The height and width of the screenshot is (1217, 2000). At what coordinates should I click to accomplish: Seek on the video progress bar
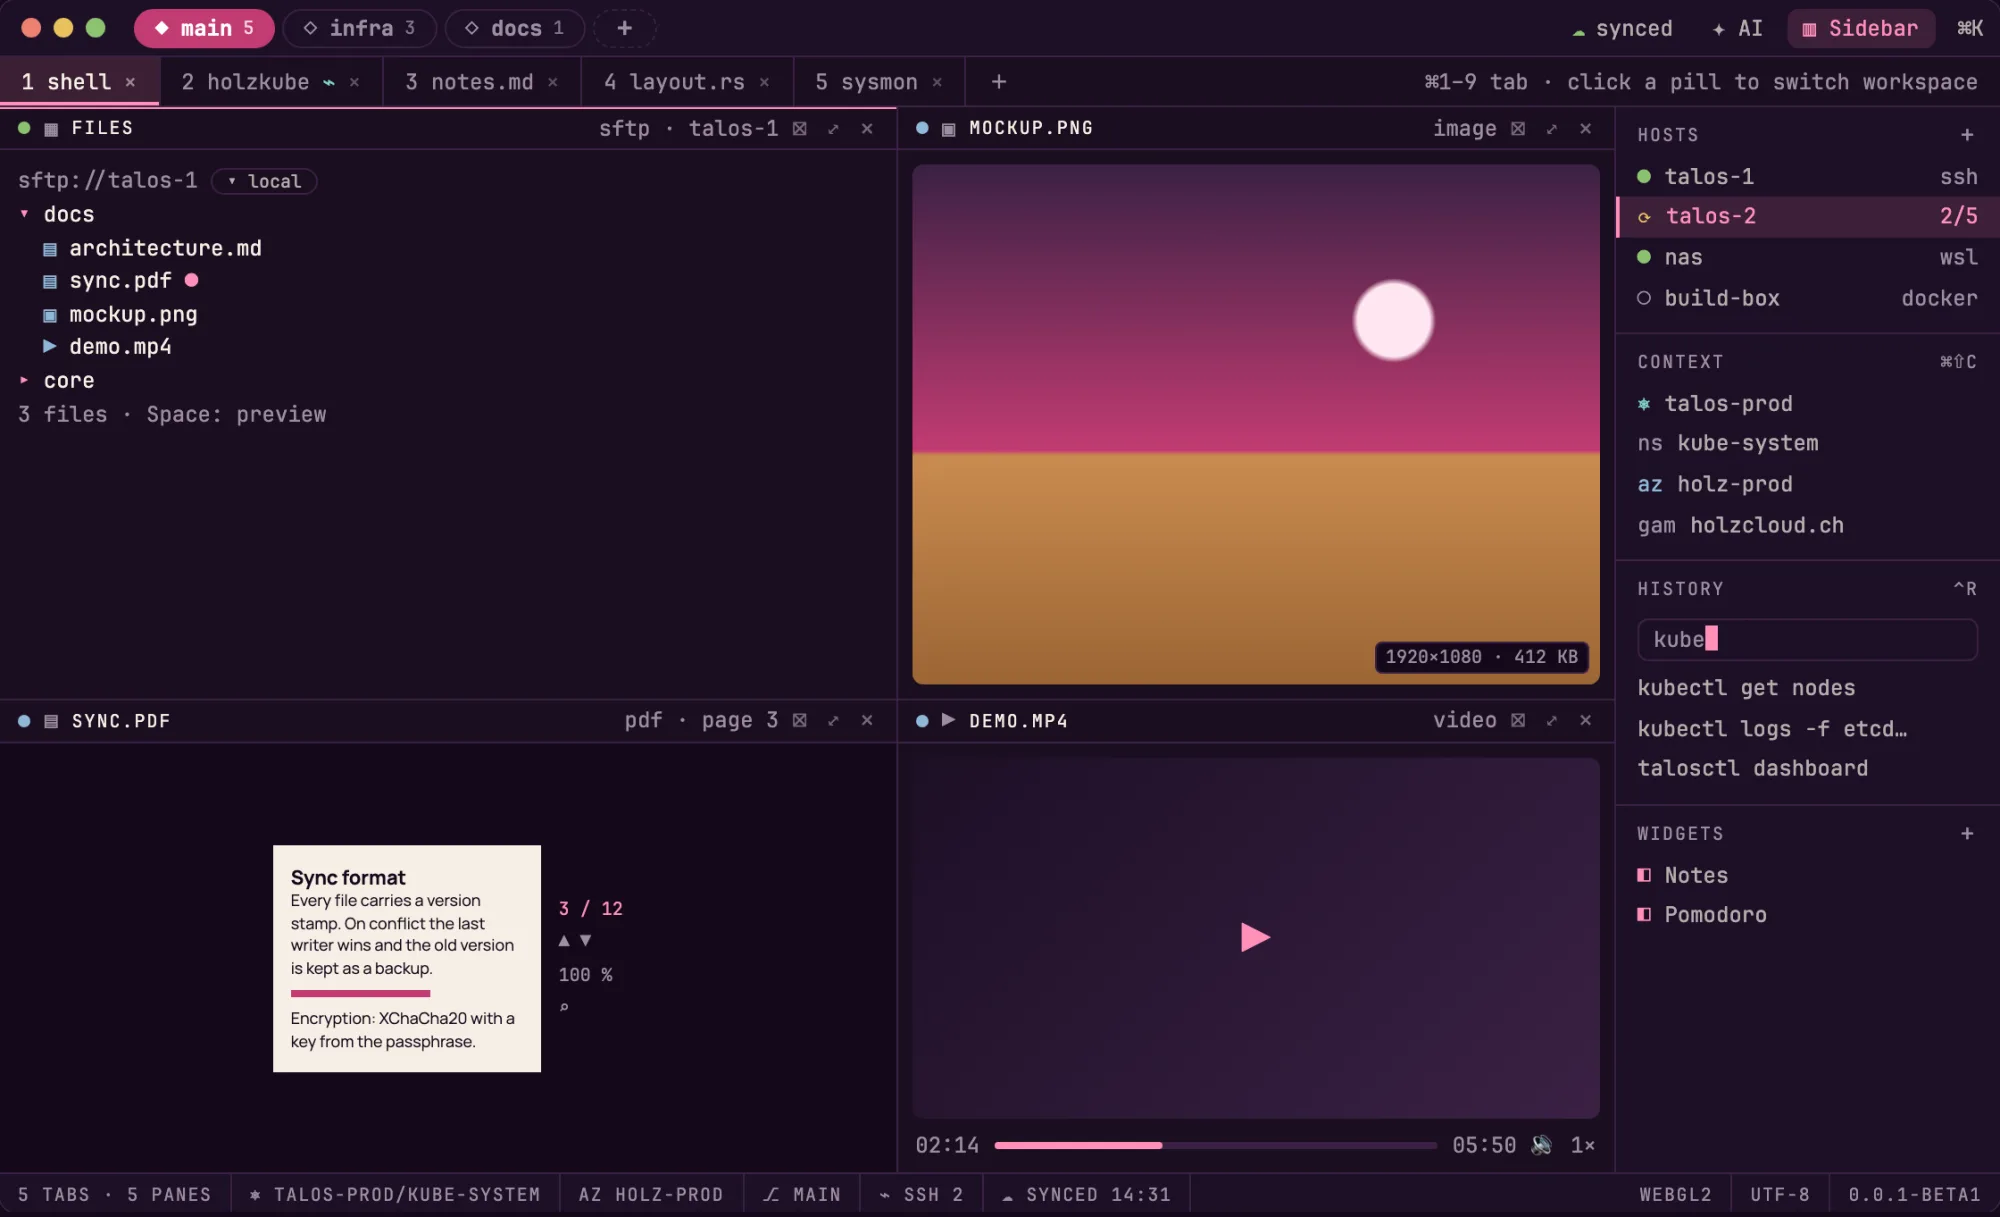pyautogui.click(x=1216, y=1145)
